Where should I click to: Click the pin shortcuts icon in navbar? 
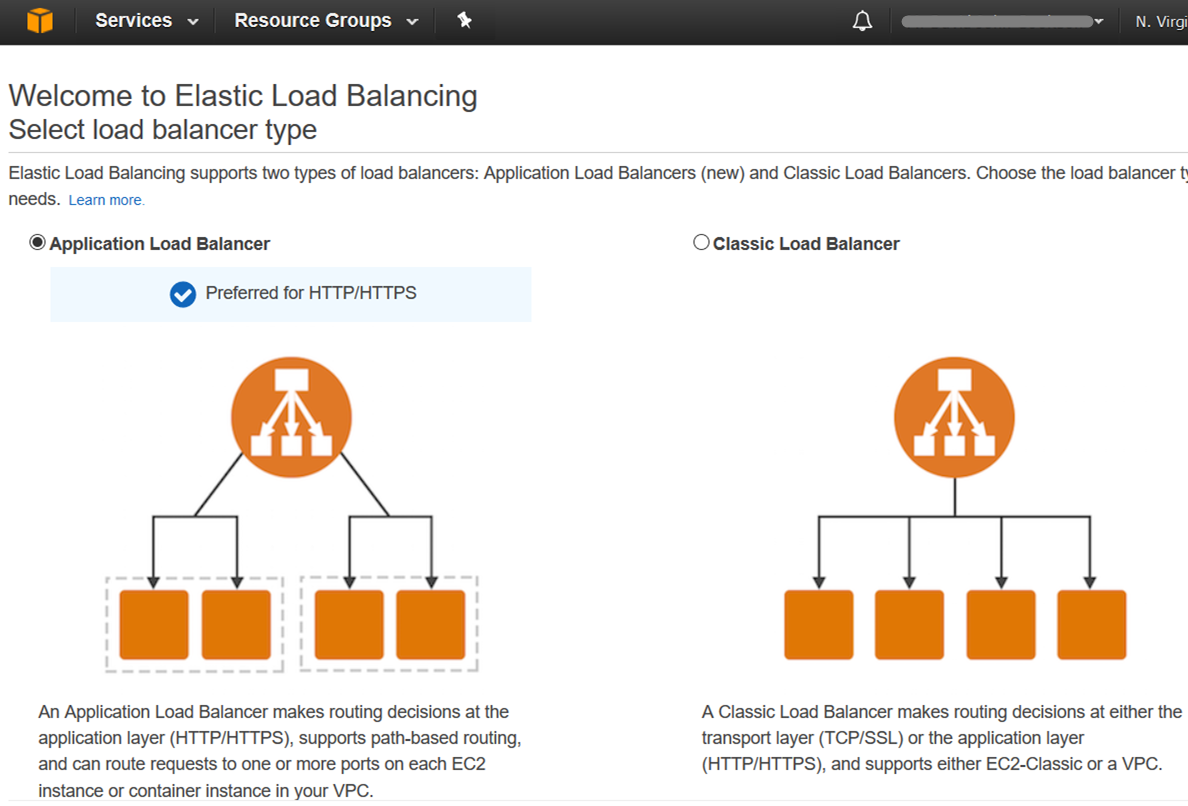pyautogui.click(x=464, y=20)
